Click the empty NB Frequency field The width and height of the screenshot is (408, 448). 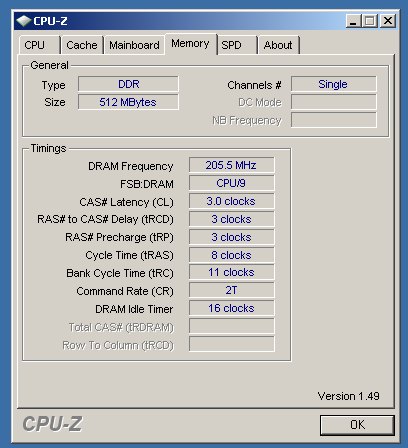pos(334,120)
